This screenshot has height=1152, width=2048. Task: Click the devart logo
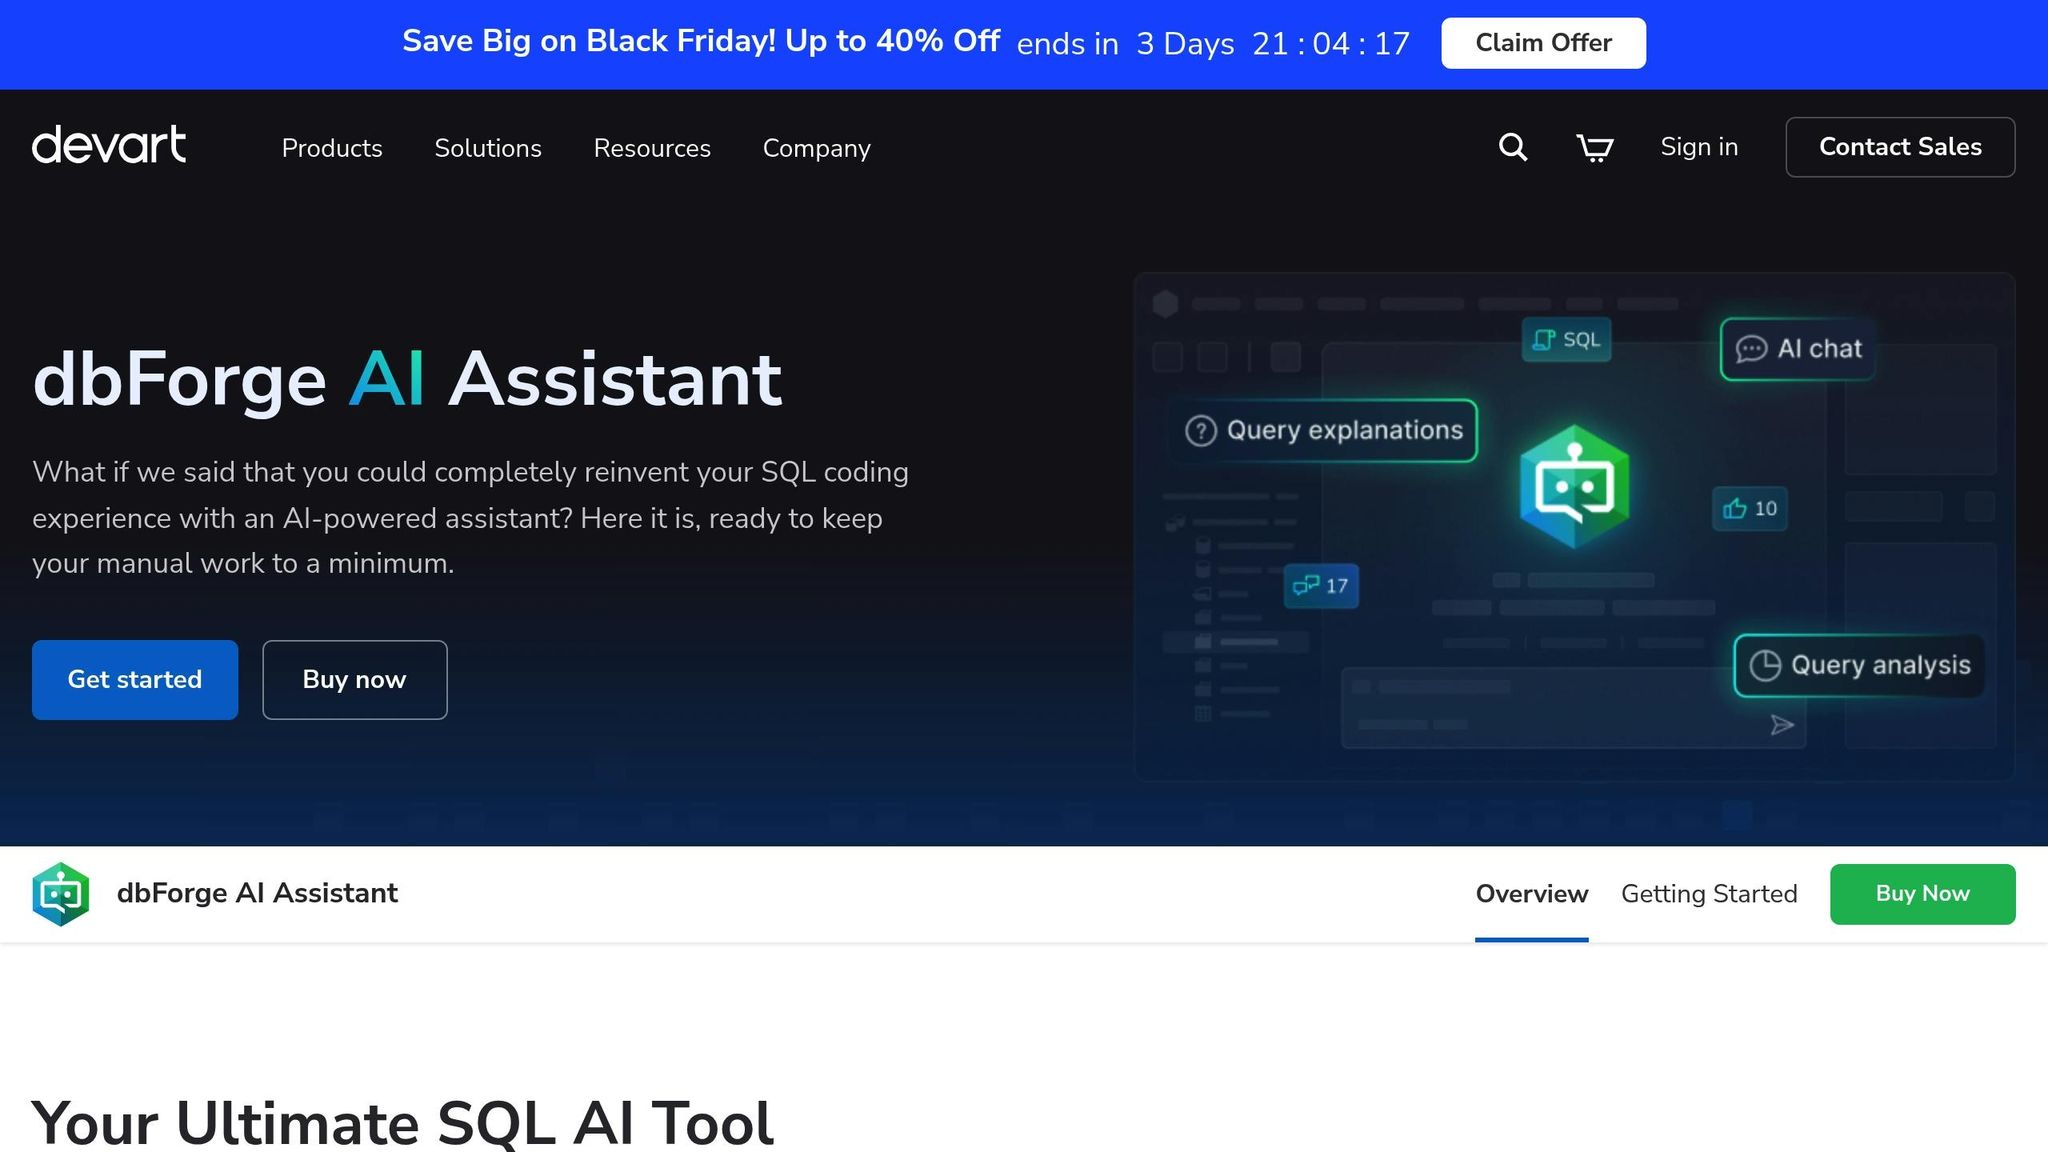109,145
